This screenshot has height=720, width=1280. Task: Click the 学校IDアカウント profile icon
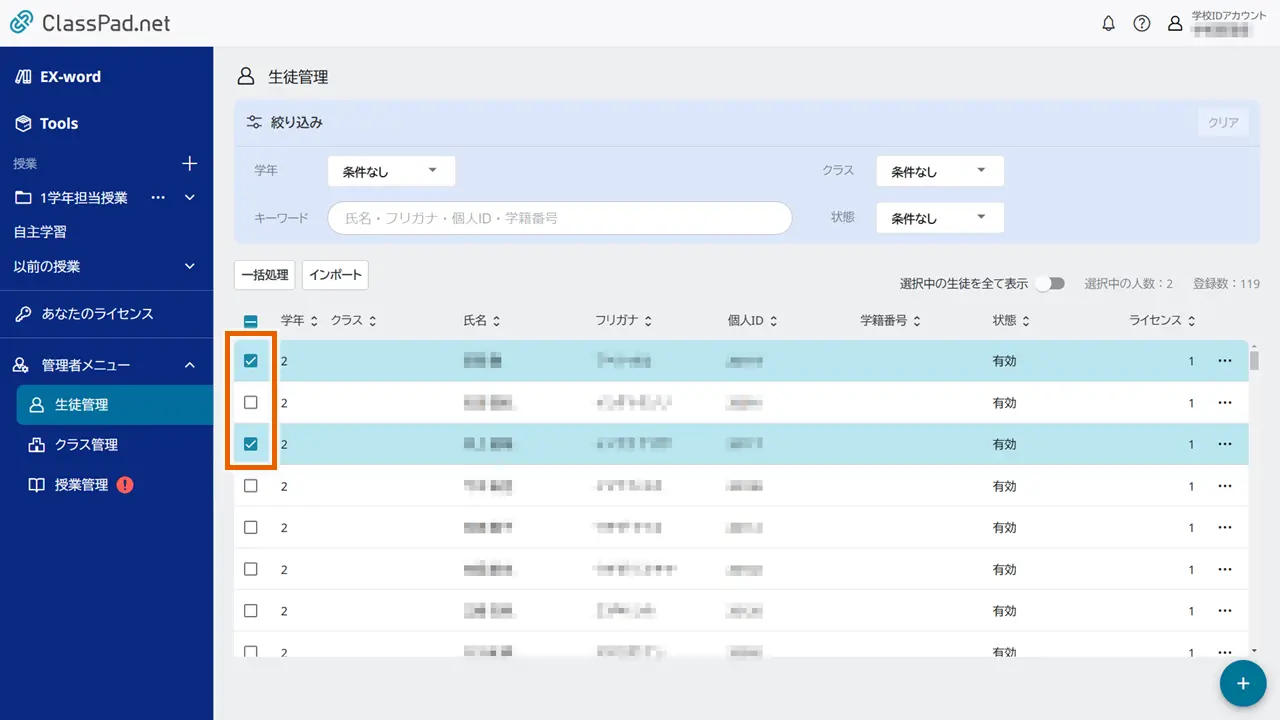pos(1175,23)
